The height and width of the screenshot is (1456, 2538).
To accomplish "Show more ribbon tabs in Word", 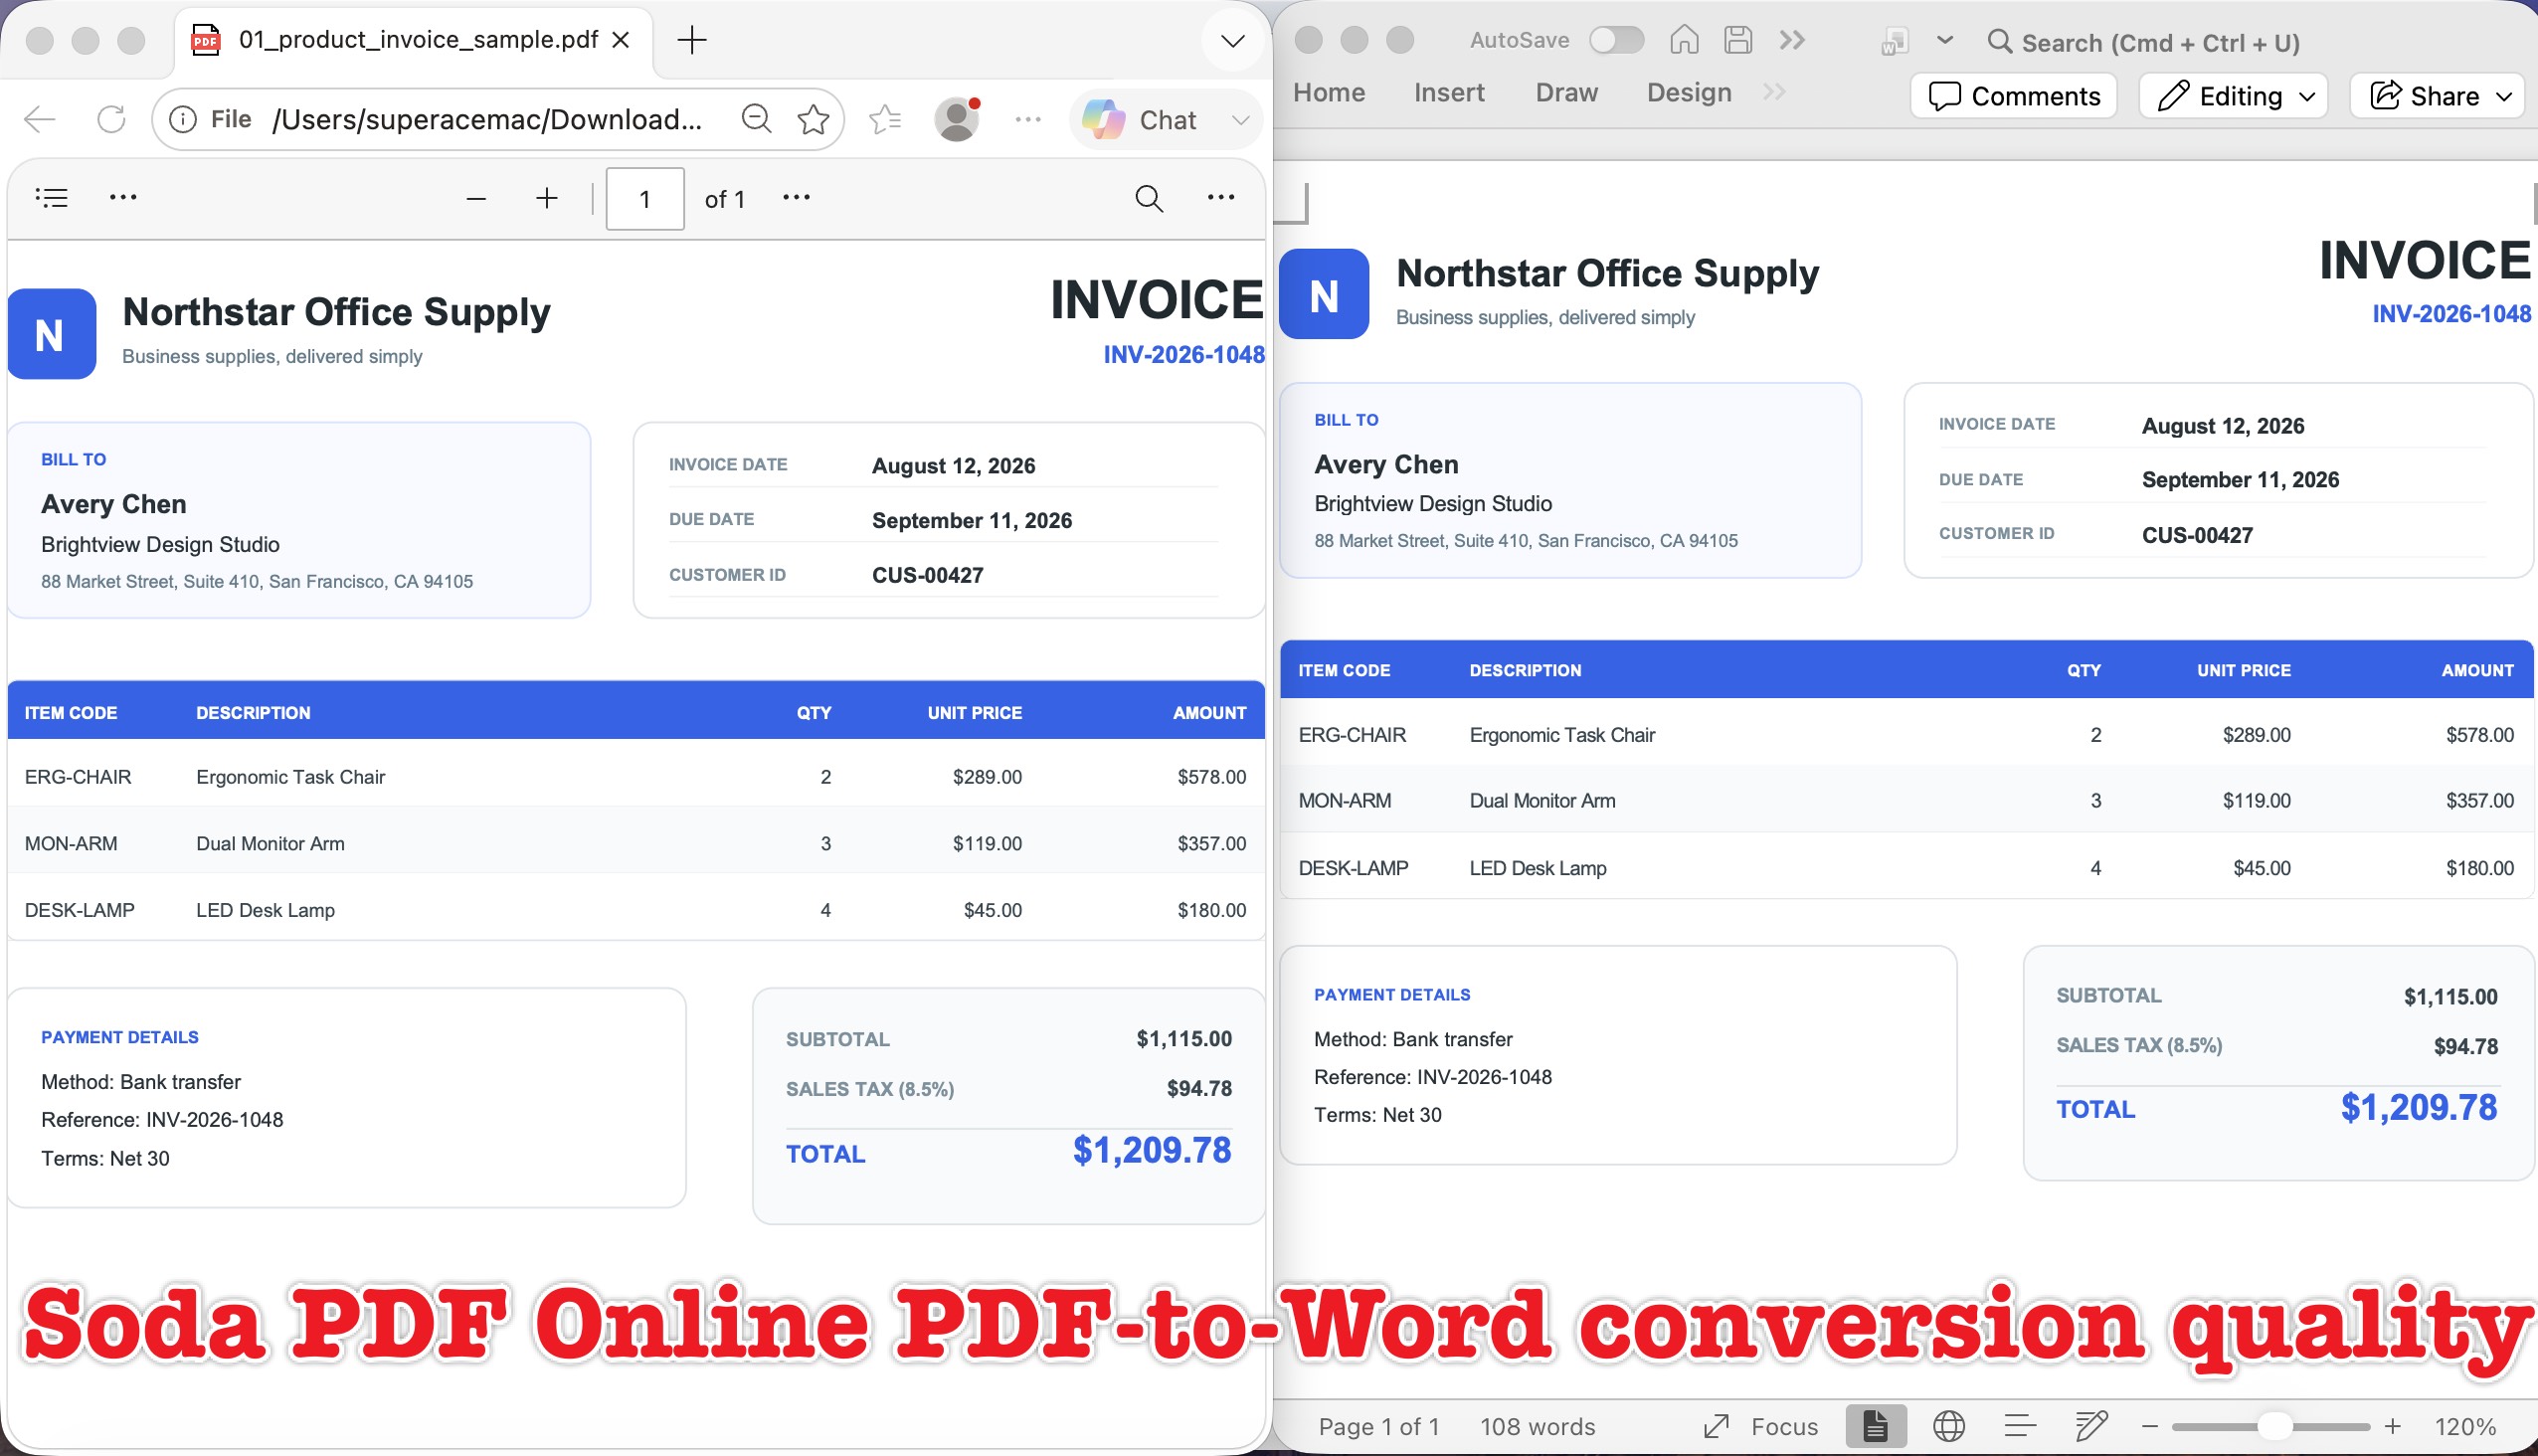I will (x=1774, y=92).
